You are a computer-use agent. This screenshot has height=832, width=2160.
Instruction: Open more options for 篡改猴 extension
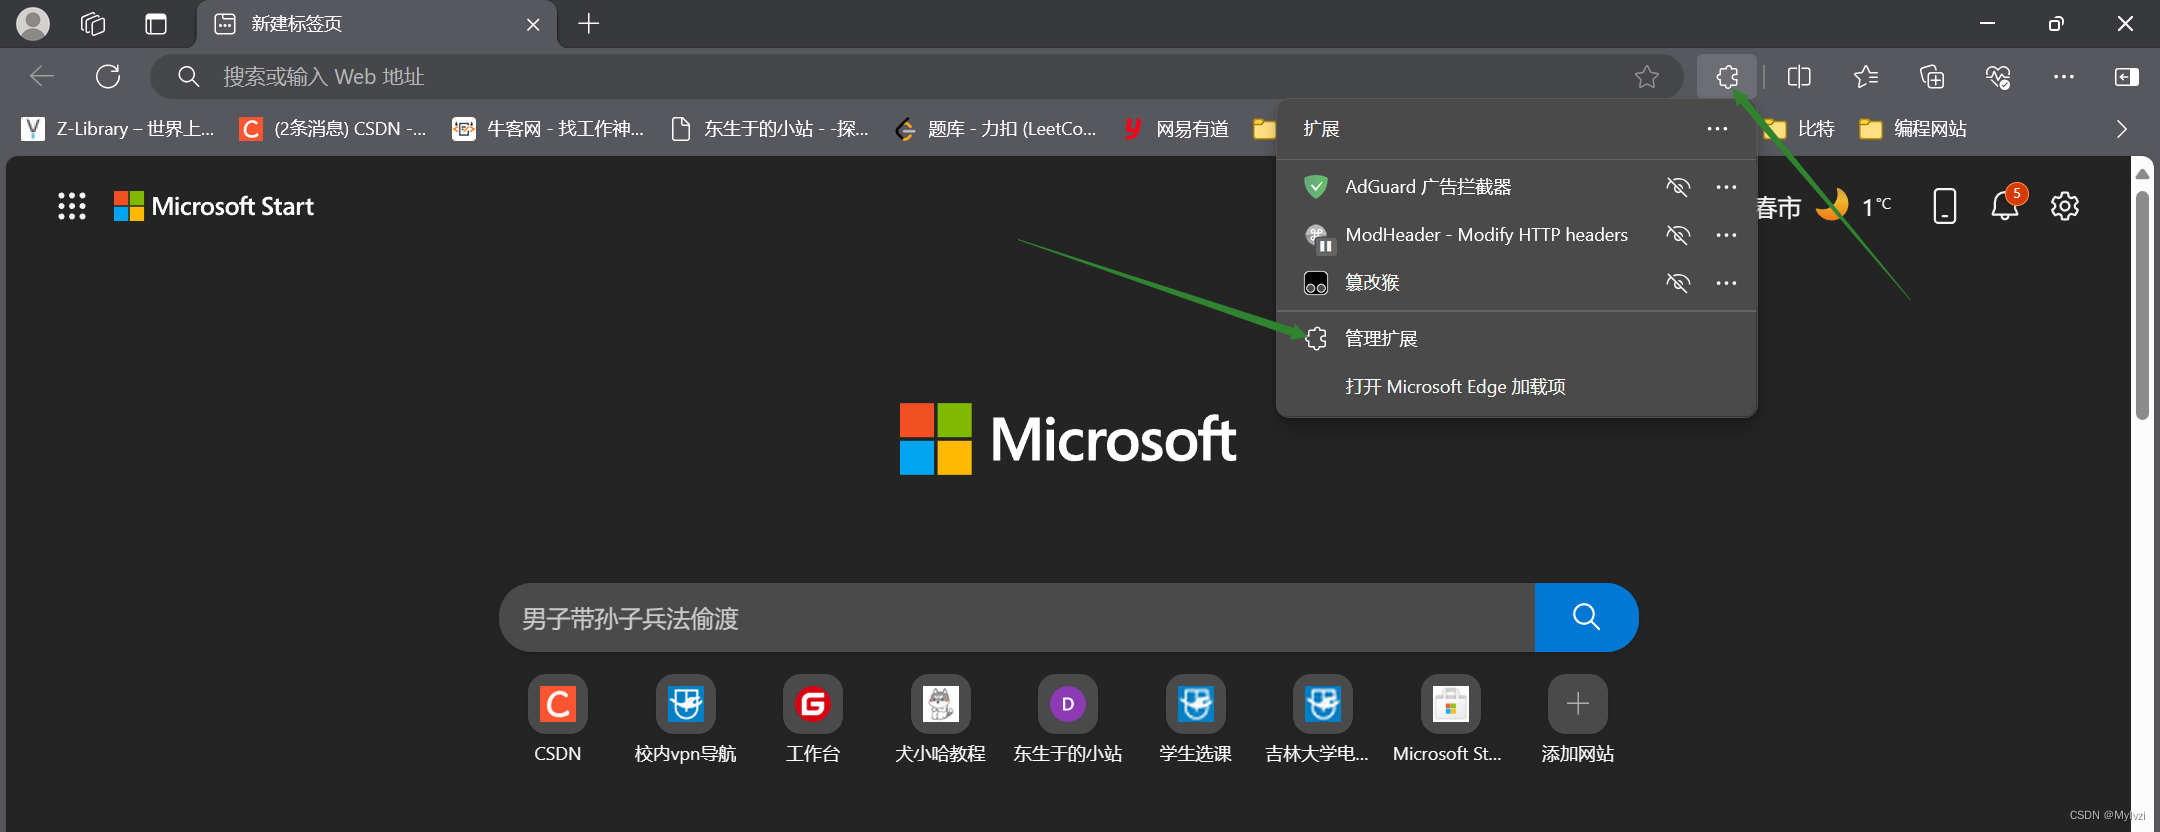1726,283
